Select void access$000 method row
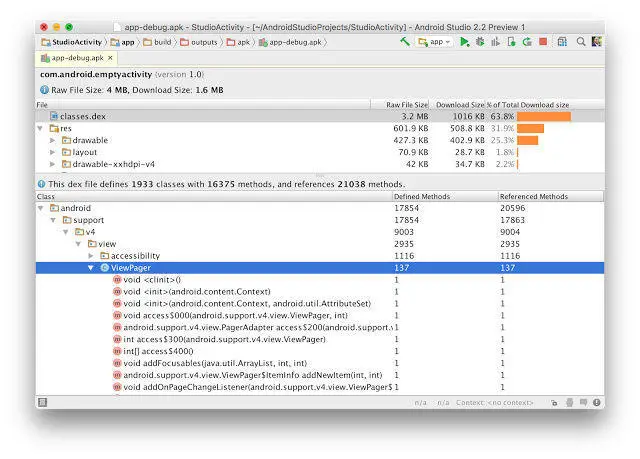Viewport: 640px width, 459px height. 320,315
